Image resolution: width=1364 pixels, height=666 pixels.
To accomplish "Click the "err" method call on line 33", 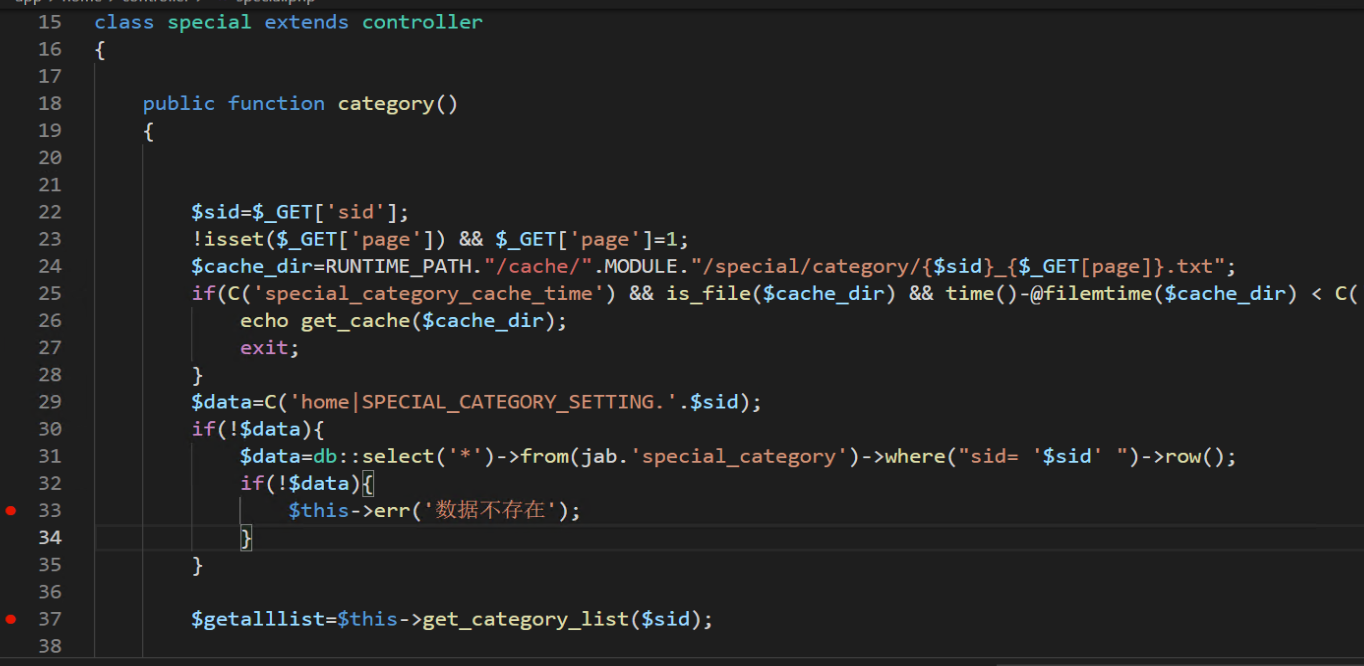I will pos(392,510).
